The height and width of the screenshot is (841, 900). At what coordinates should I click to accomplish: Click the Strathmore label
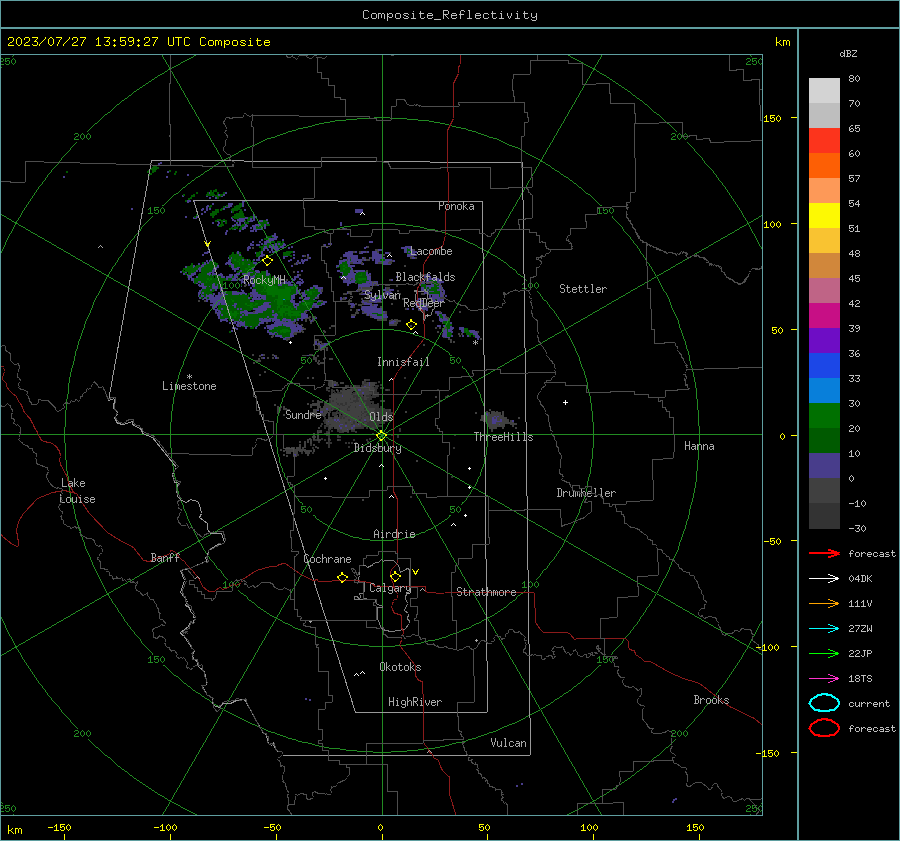coord(486,592)
